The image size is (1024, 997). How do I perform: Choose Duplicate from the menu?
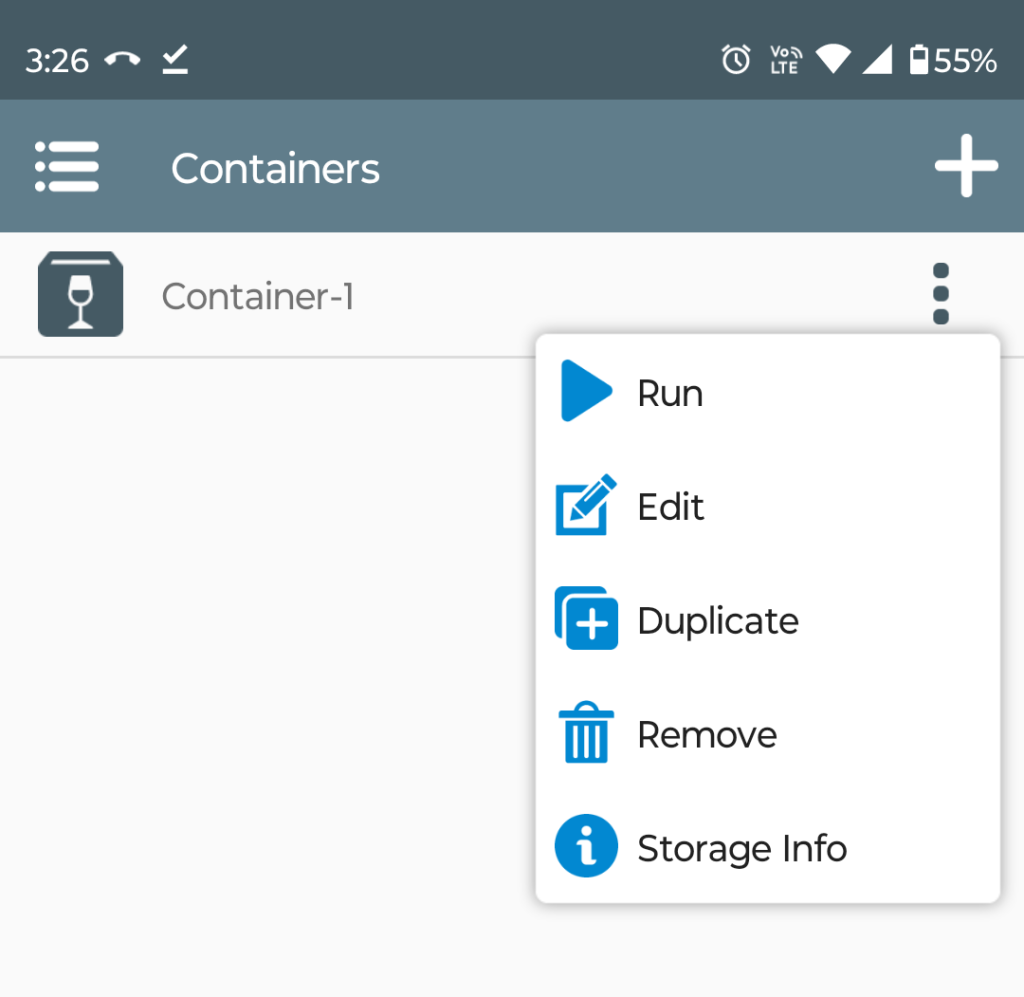coord(718,619)
